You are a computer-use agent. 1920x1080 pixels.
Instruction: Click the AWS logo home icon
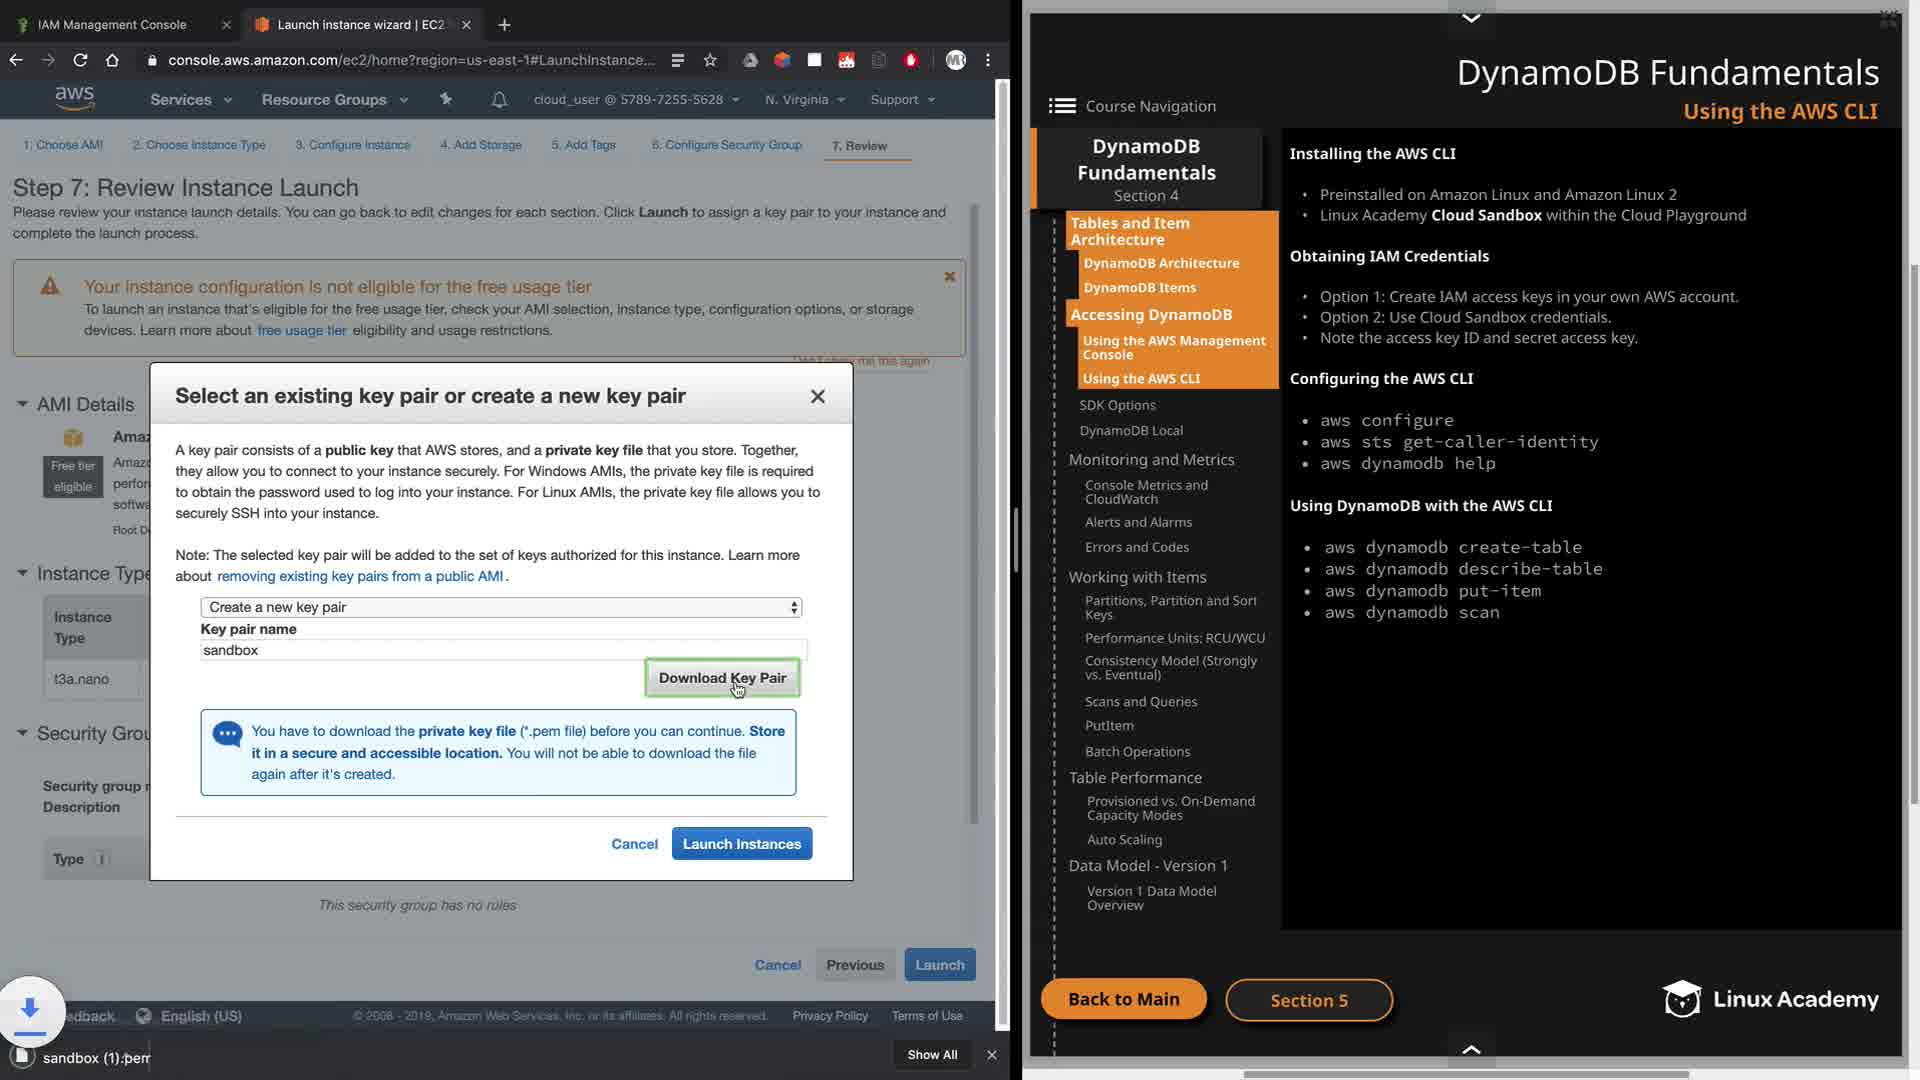click(75, 98)
